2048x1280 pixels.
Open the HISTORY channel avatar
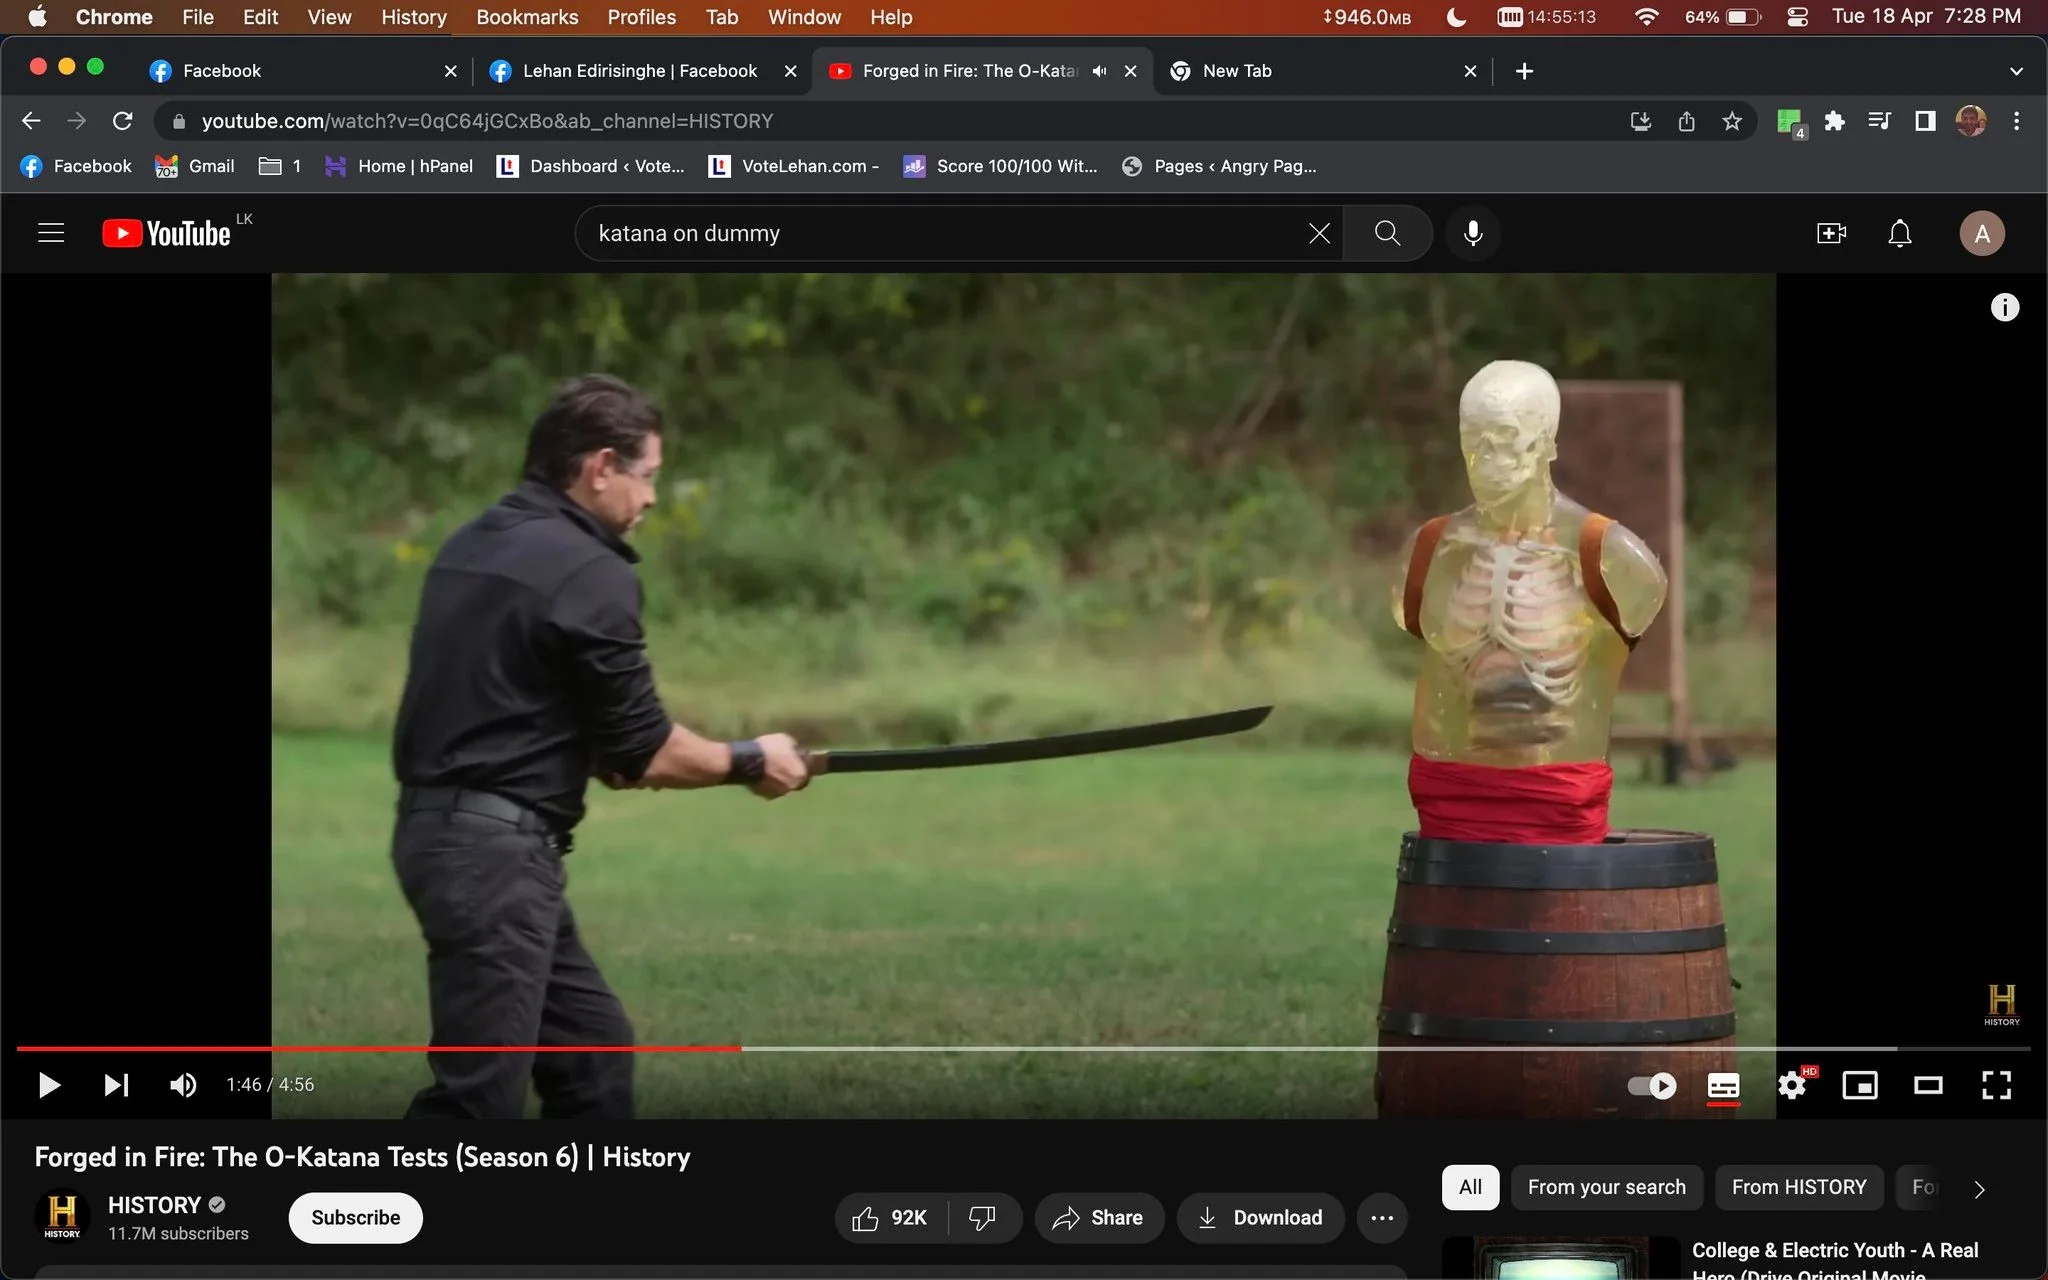pyautogui.click(x=62, y=1214)
